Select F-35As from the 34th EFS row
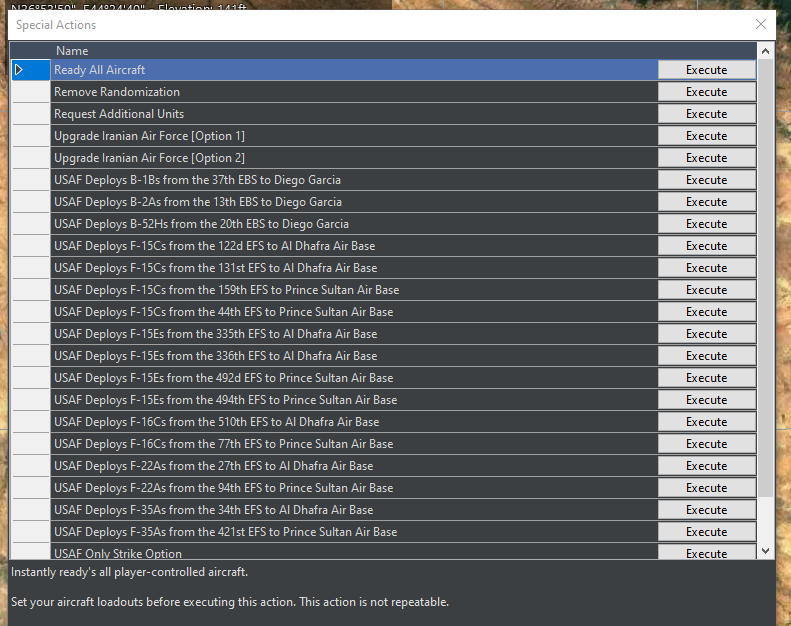 354,510
